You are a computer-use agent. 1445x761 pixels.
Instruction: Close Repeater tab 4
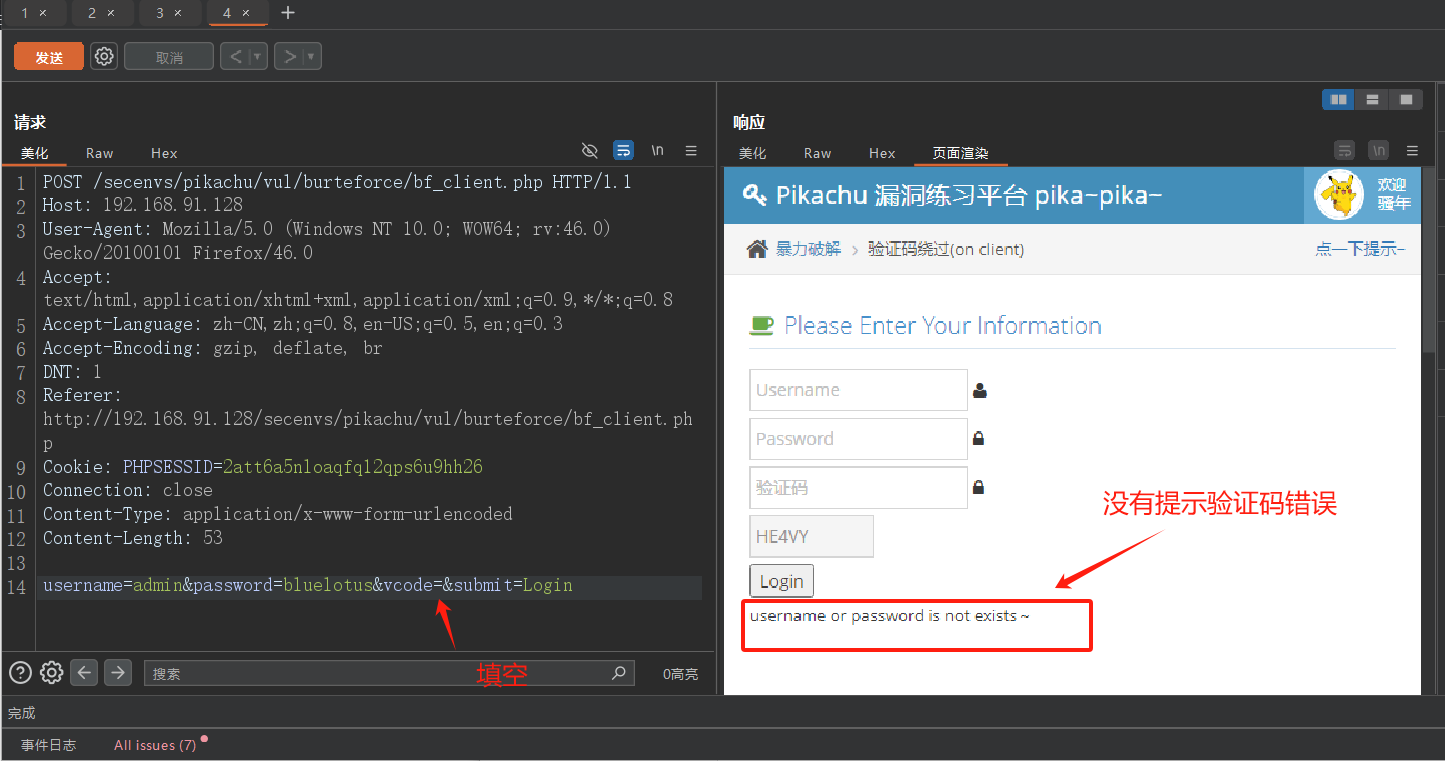point(246,13)
